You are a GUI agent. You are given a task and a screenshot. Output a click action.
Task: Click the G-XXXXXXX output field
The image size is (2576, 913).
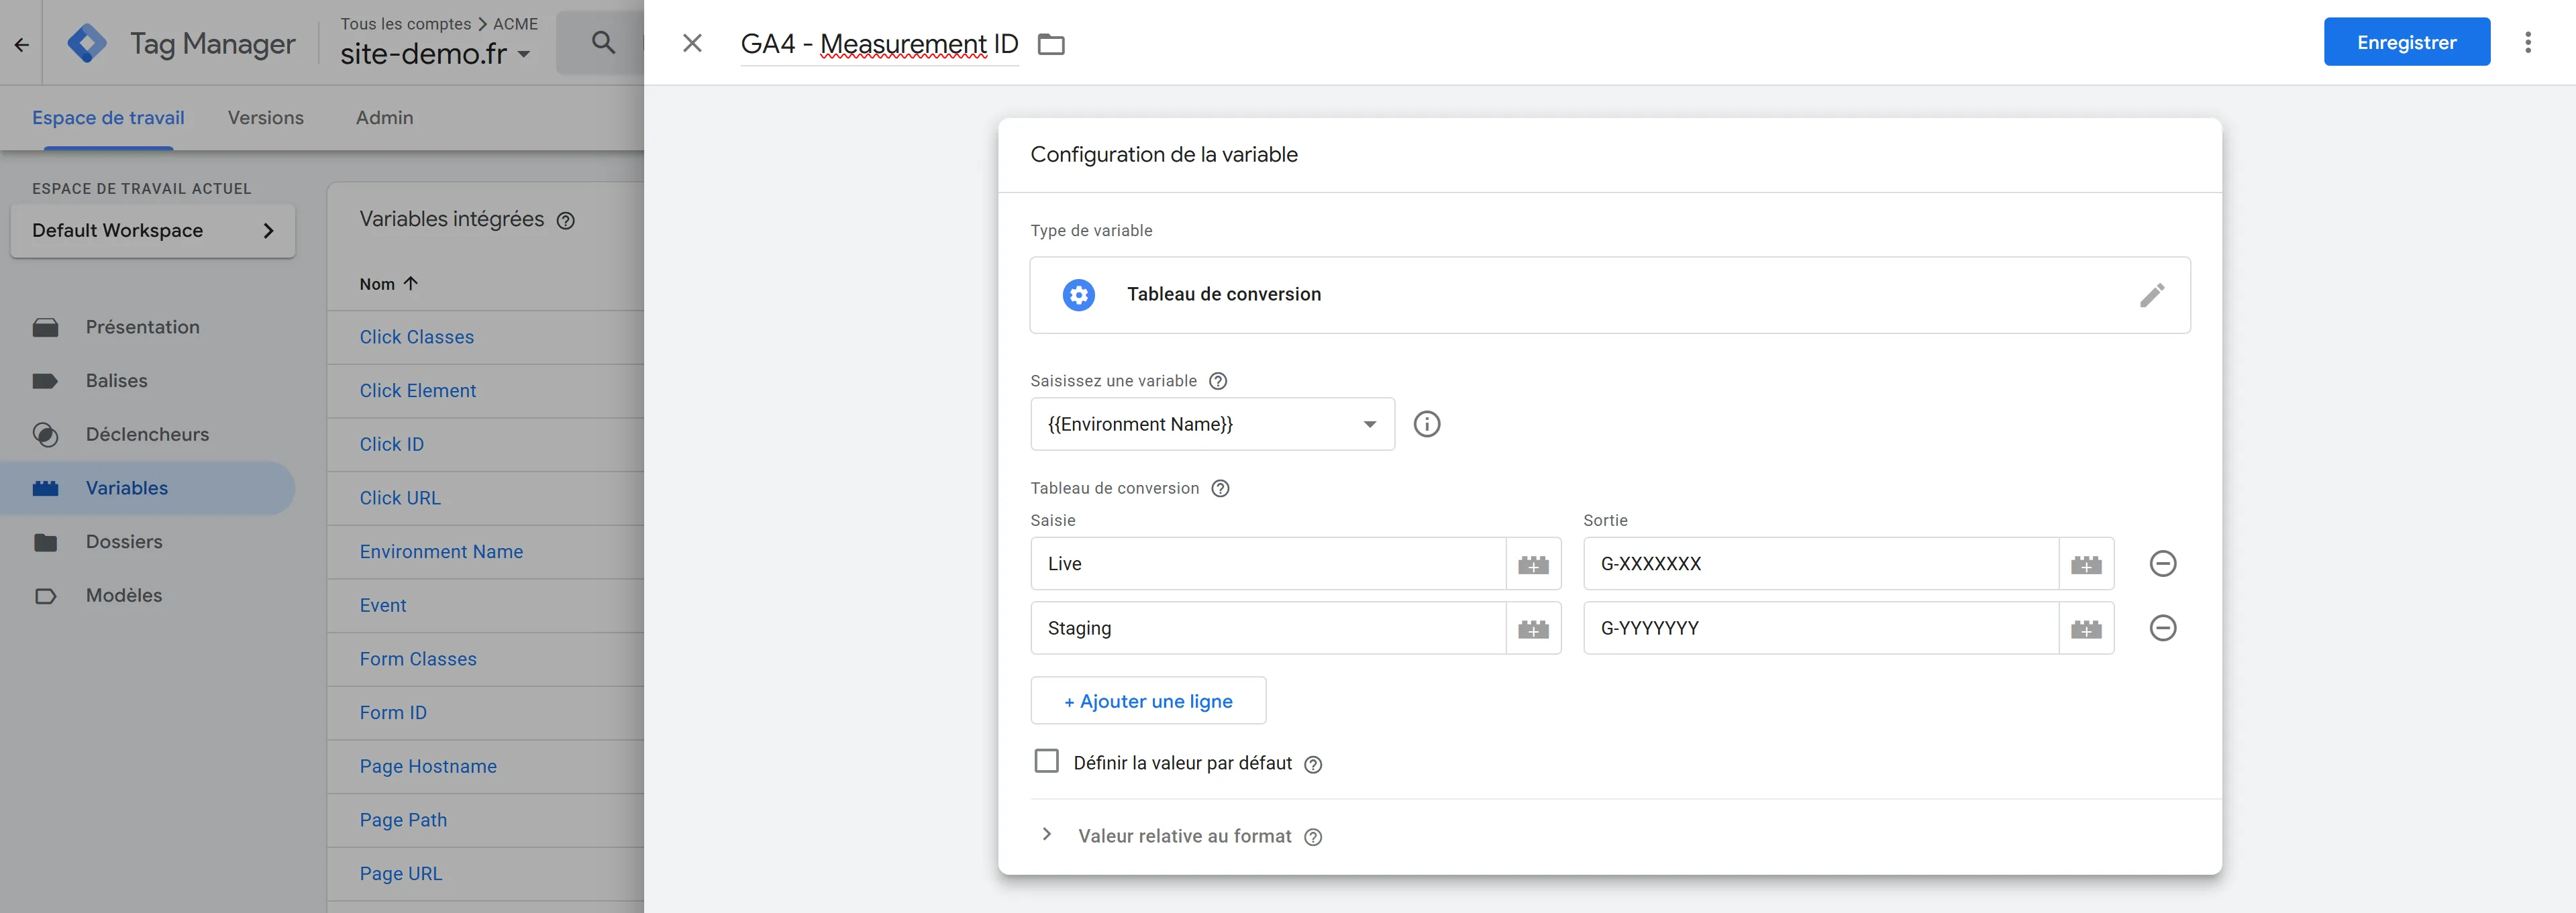coord(1821,564)
